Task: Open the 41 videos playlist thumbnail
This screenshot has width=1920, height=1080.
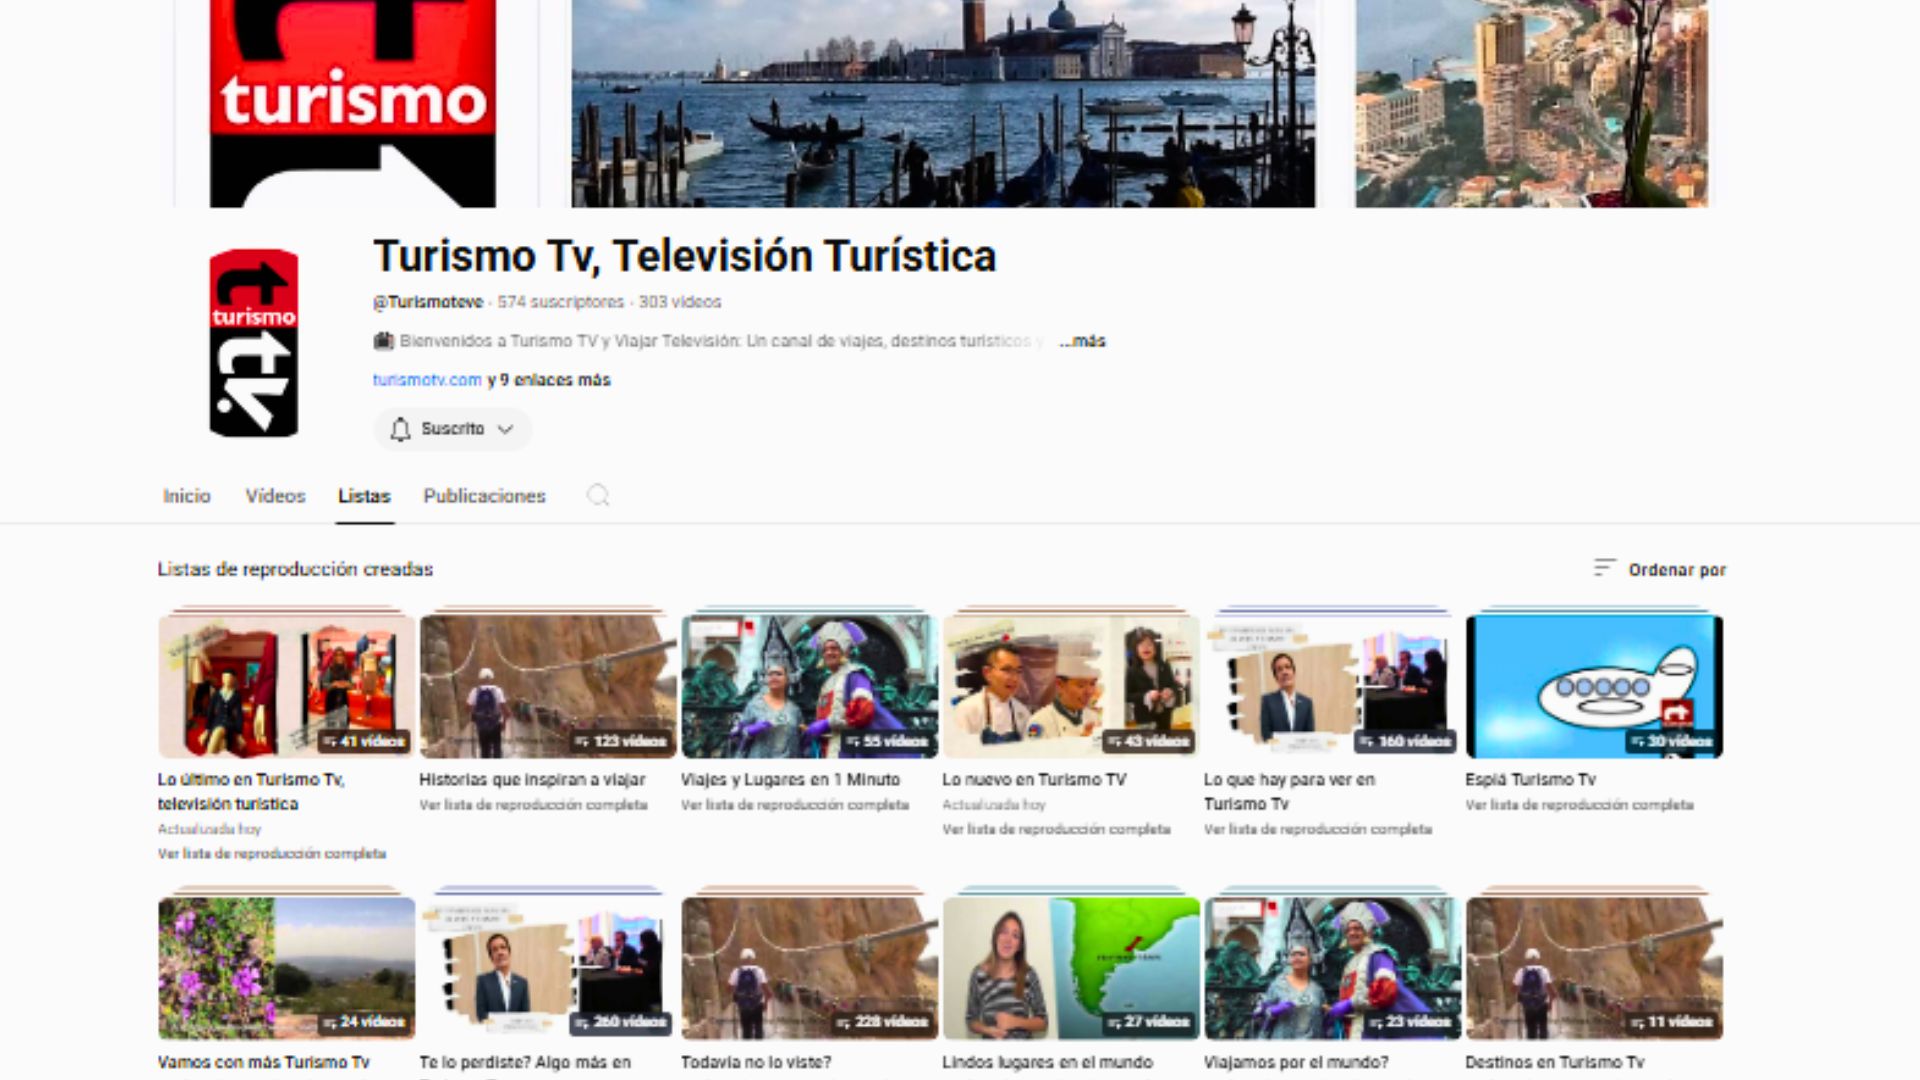Action: [x=286, y=686]
